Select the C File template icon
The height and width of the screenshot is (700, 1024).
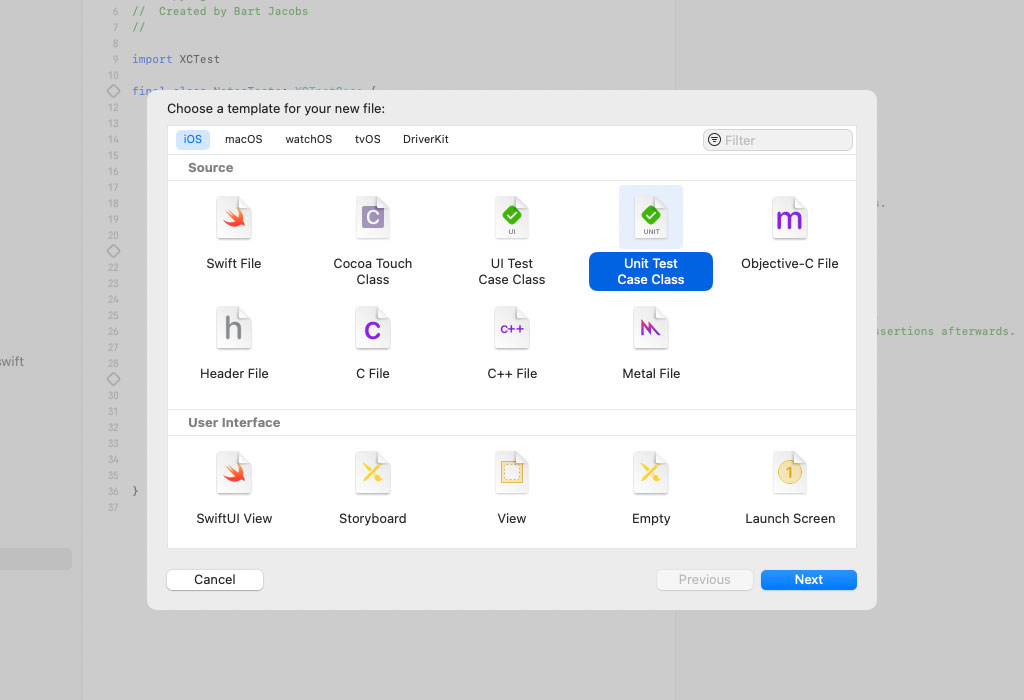372,328
